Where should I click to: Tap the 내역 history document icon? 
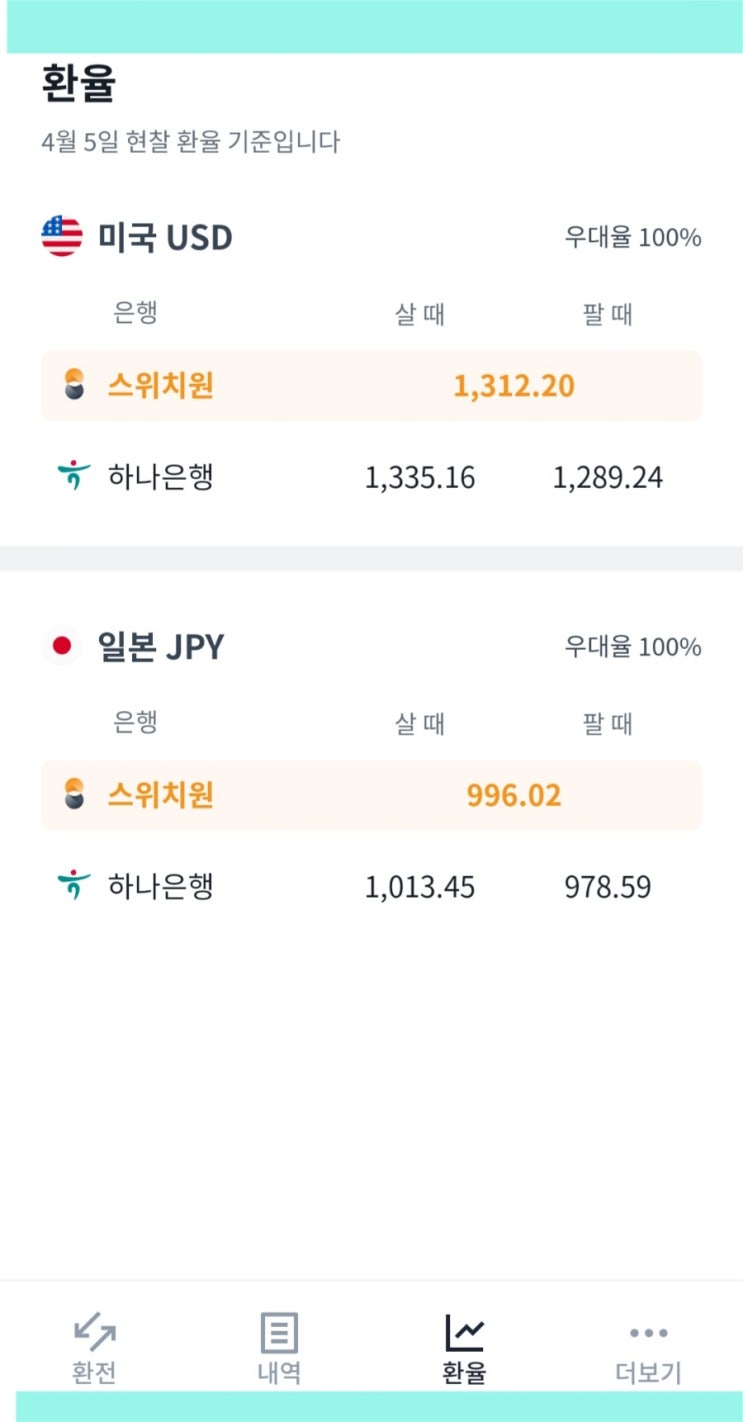279,1332
